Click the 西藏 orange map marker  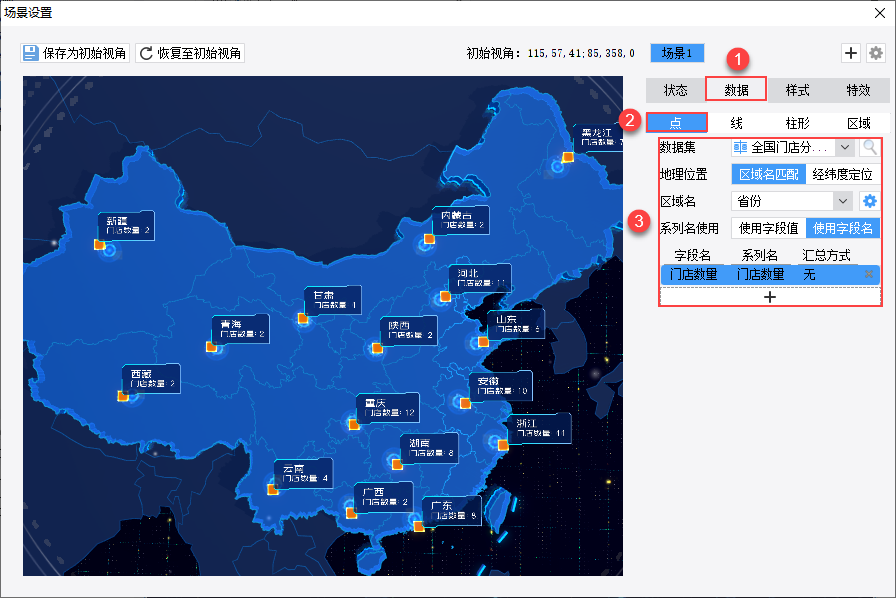(123, 396)
